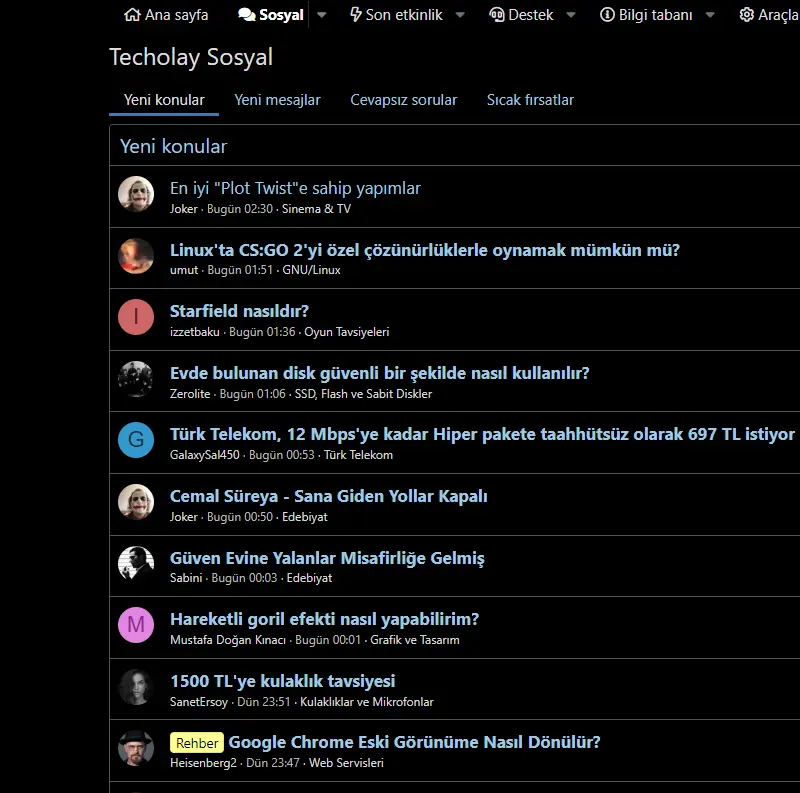This screenshot has width=800, height=793.
Task: Click username izzetbaku under Starfield thread
Action: tap(194, 332)
